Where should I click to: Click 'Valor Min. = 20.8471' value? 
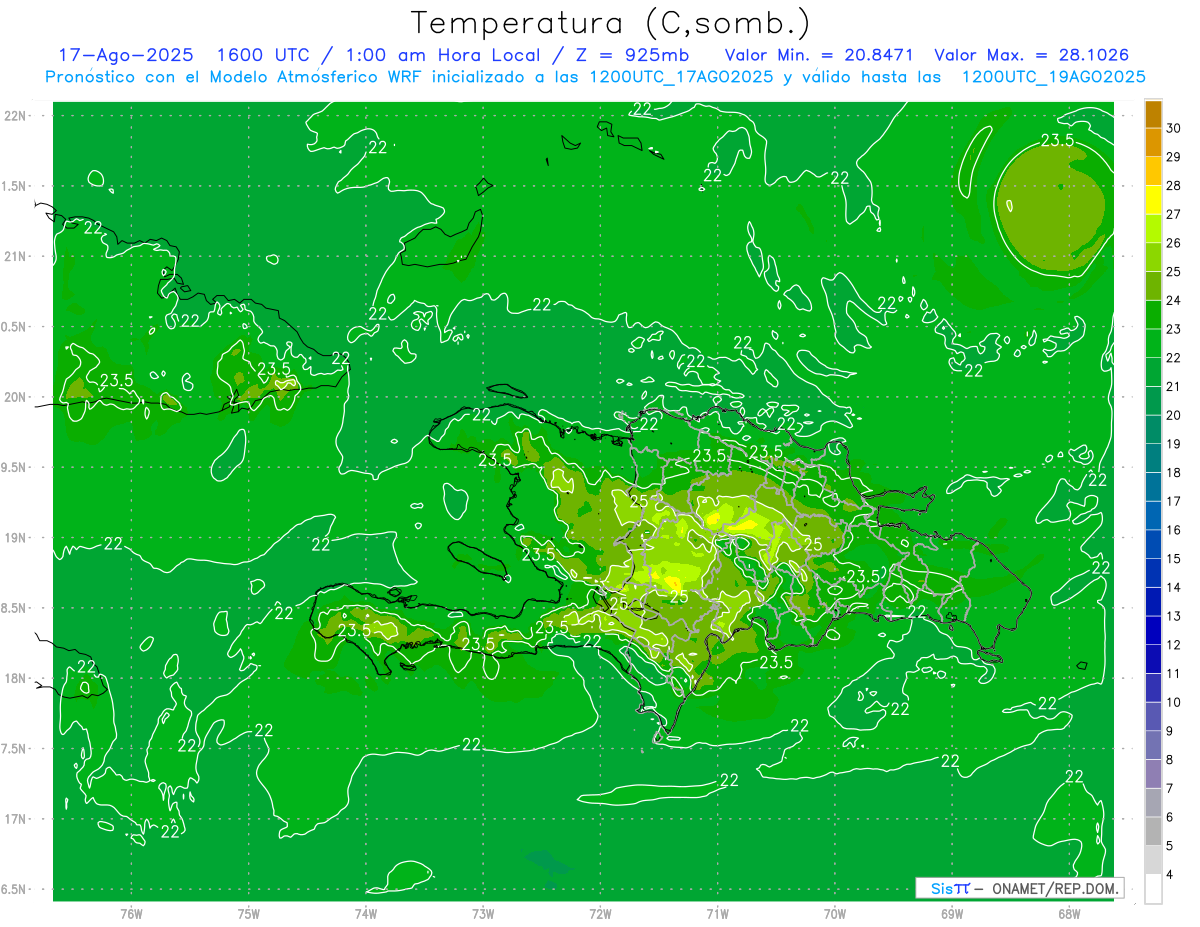pyautogui.click(x=818, y=55)
